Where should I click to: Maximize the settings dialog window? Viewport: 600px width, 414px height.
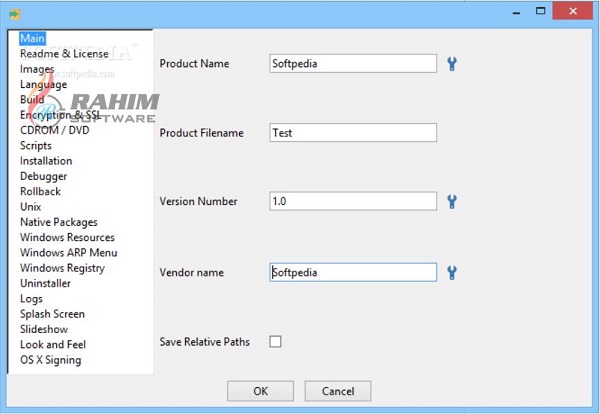[x=540, y=11]
